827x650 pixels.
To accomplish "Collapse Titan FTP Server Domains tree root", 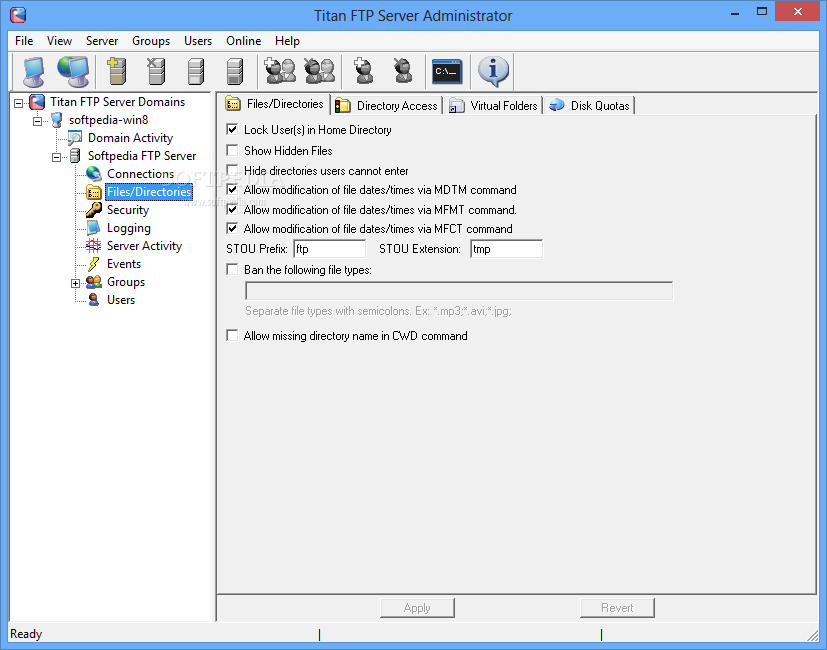I will [x=18, y=103].
